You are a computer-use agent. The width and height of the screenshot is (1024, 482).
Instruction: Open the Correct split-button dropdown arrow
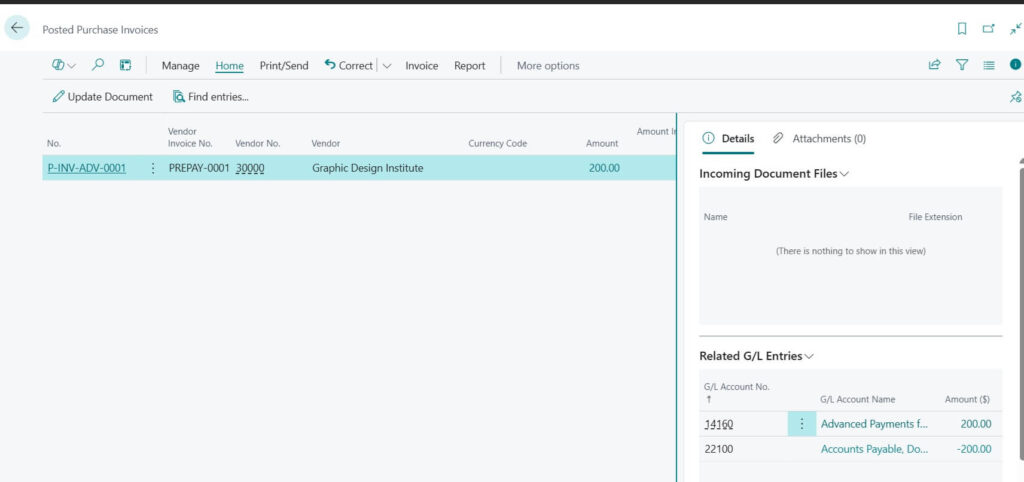coord(387,66)
